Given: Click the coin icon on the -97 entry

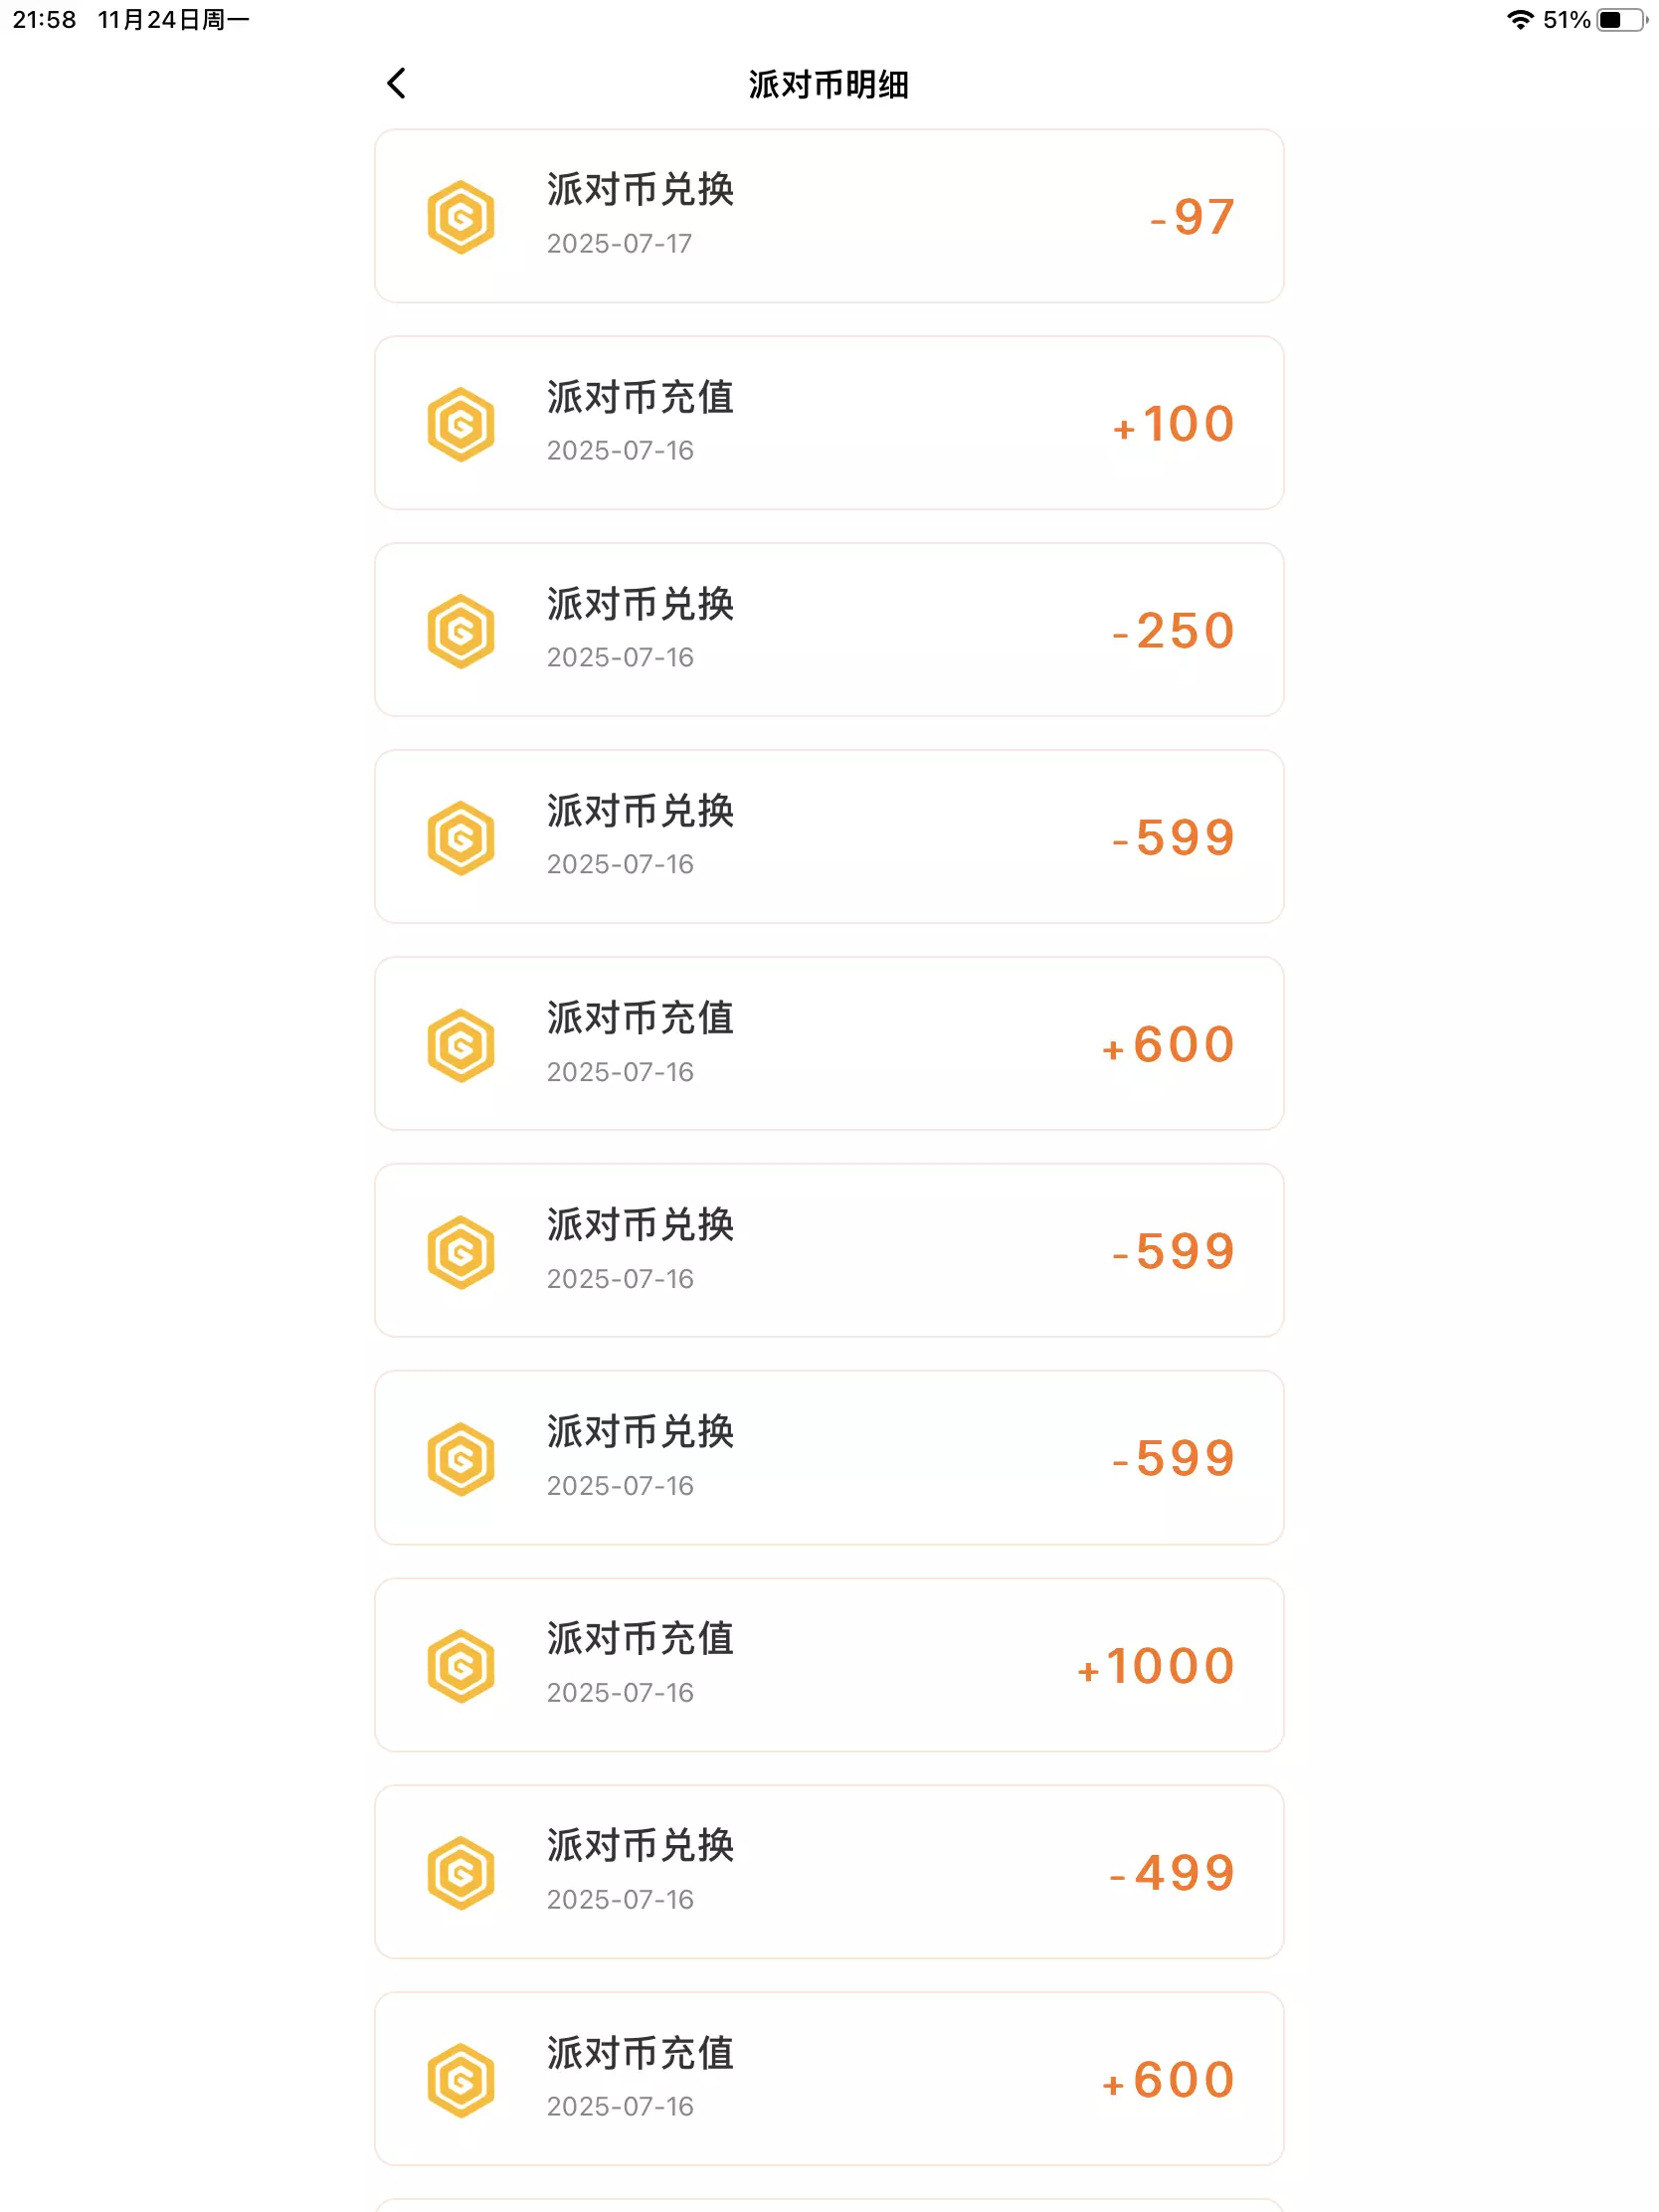Looking at the screenshot, I should tap(461, 217).
